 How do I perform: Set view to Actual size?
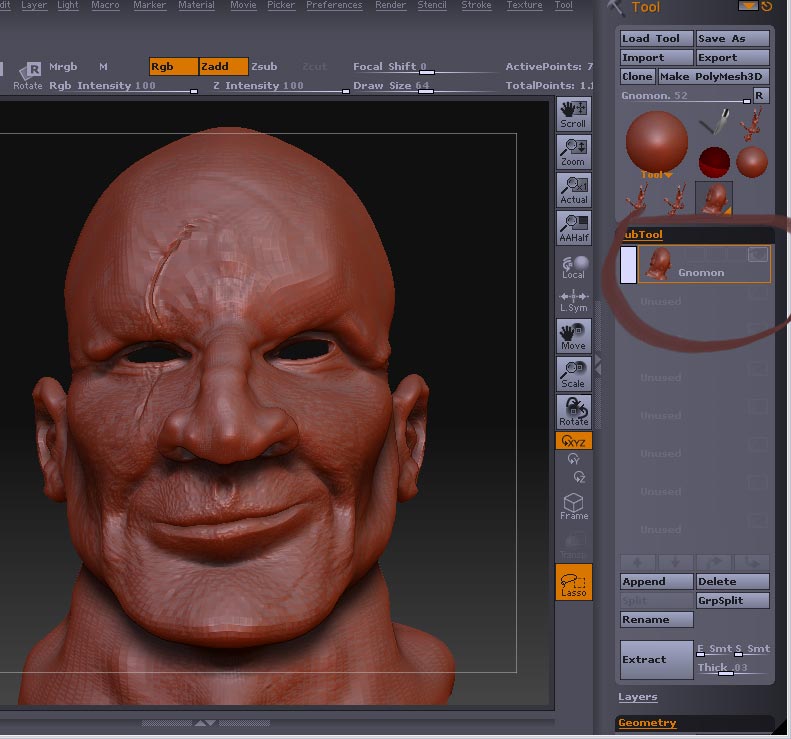coord(574,190)
